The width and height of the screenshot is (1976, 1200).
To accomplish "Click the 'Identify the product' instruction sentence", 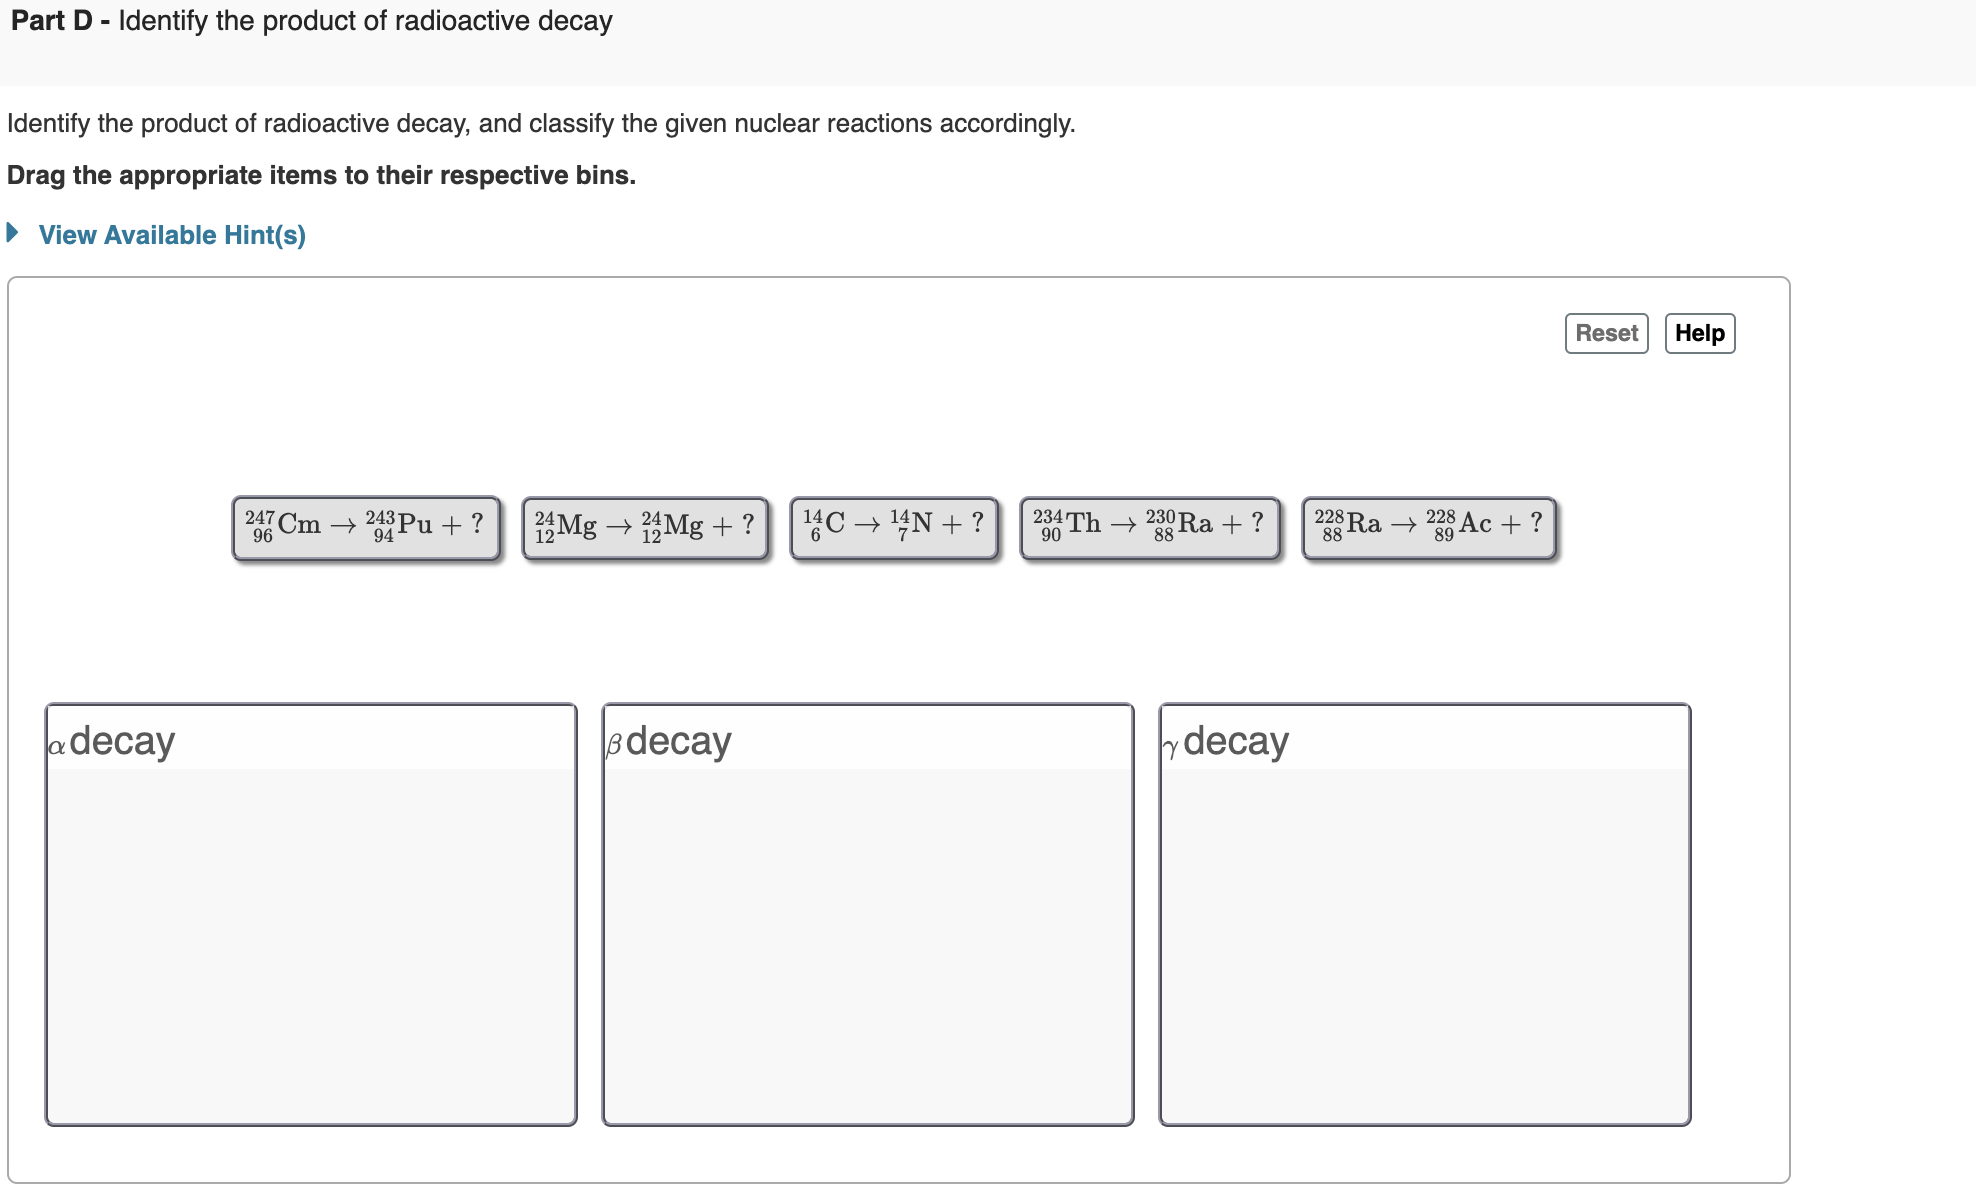I will click(x=541, y=124).
